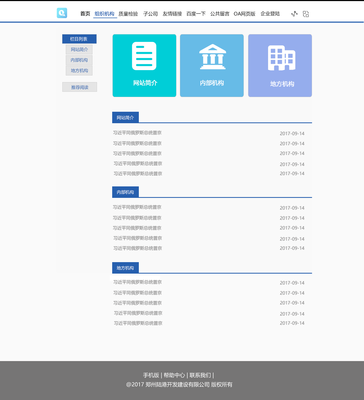Viewport: 364px width, 400px height.
Task: Open the 联系我们 footer link
Action: click(x=200, y=375)
